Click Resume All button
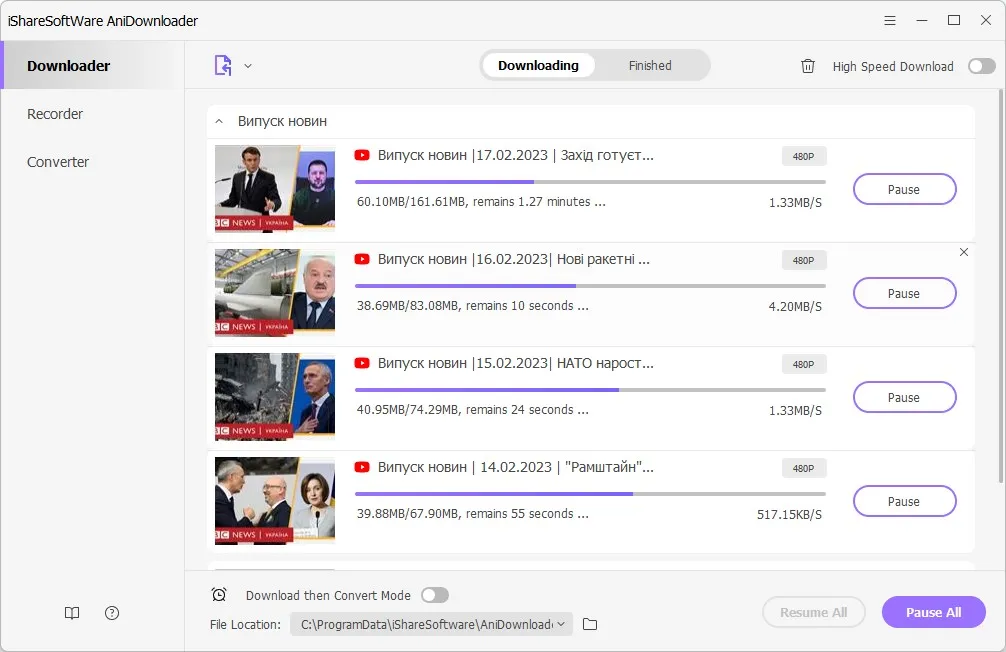 click(x=814, y=612)
